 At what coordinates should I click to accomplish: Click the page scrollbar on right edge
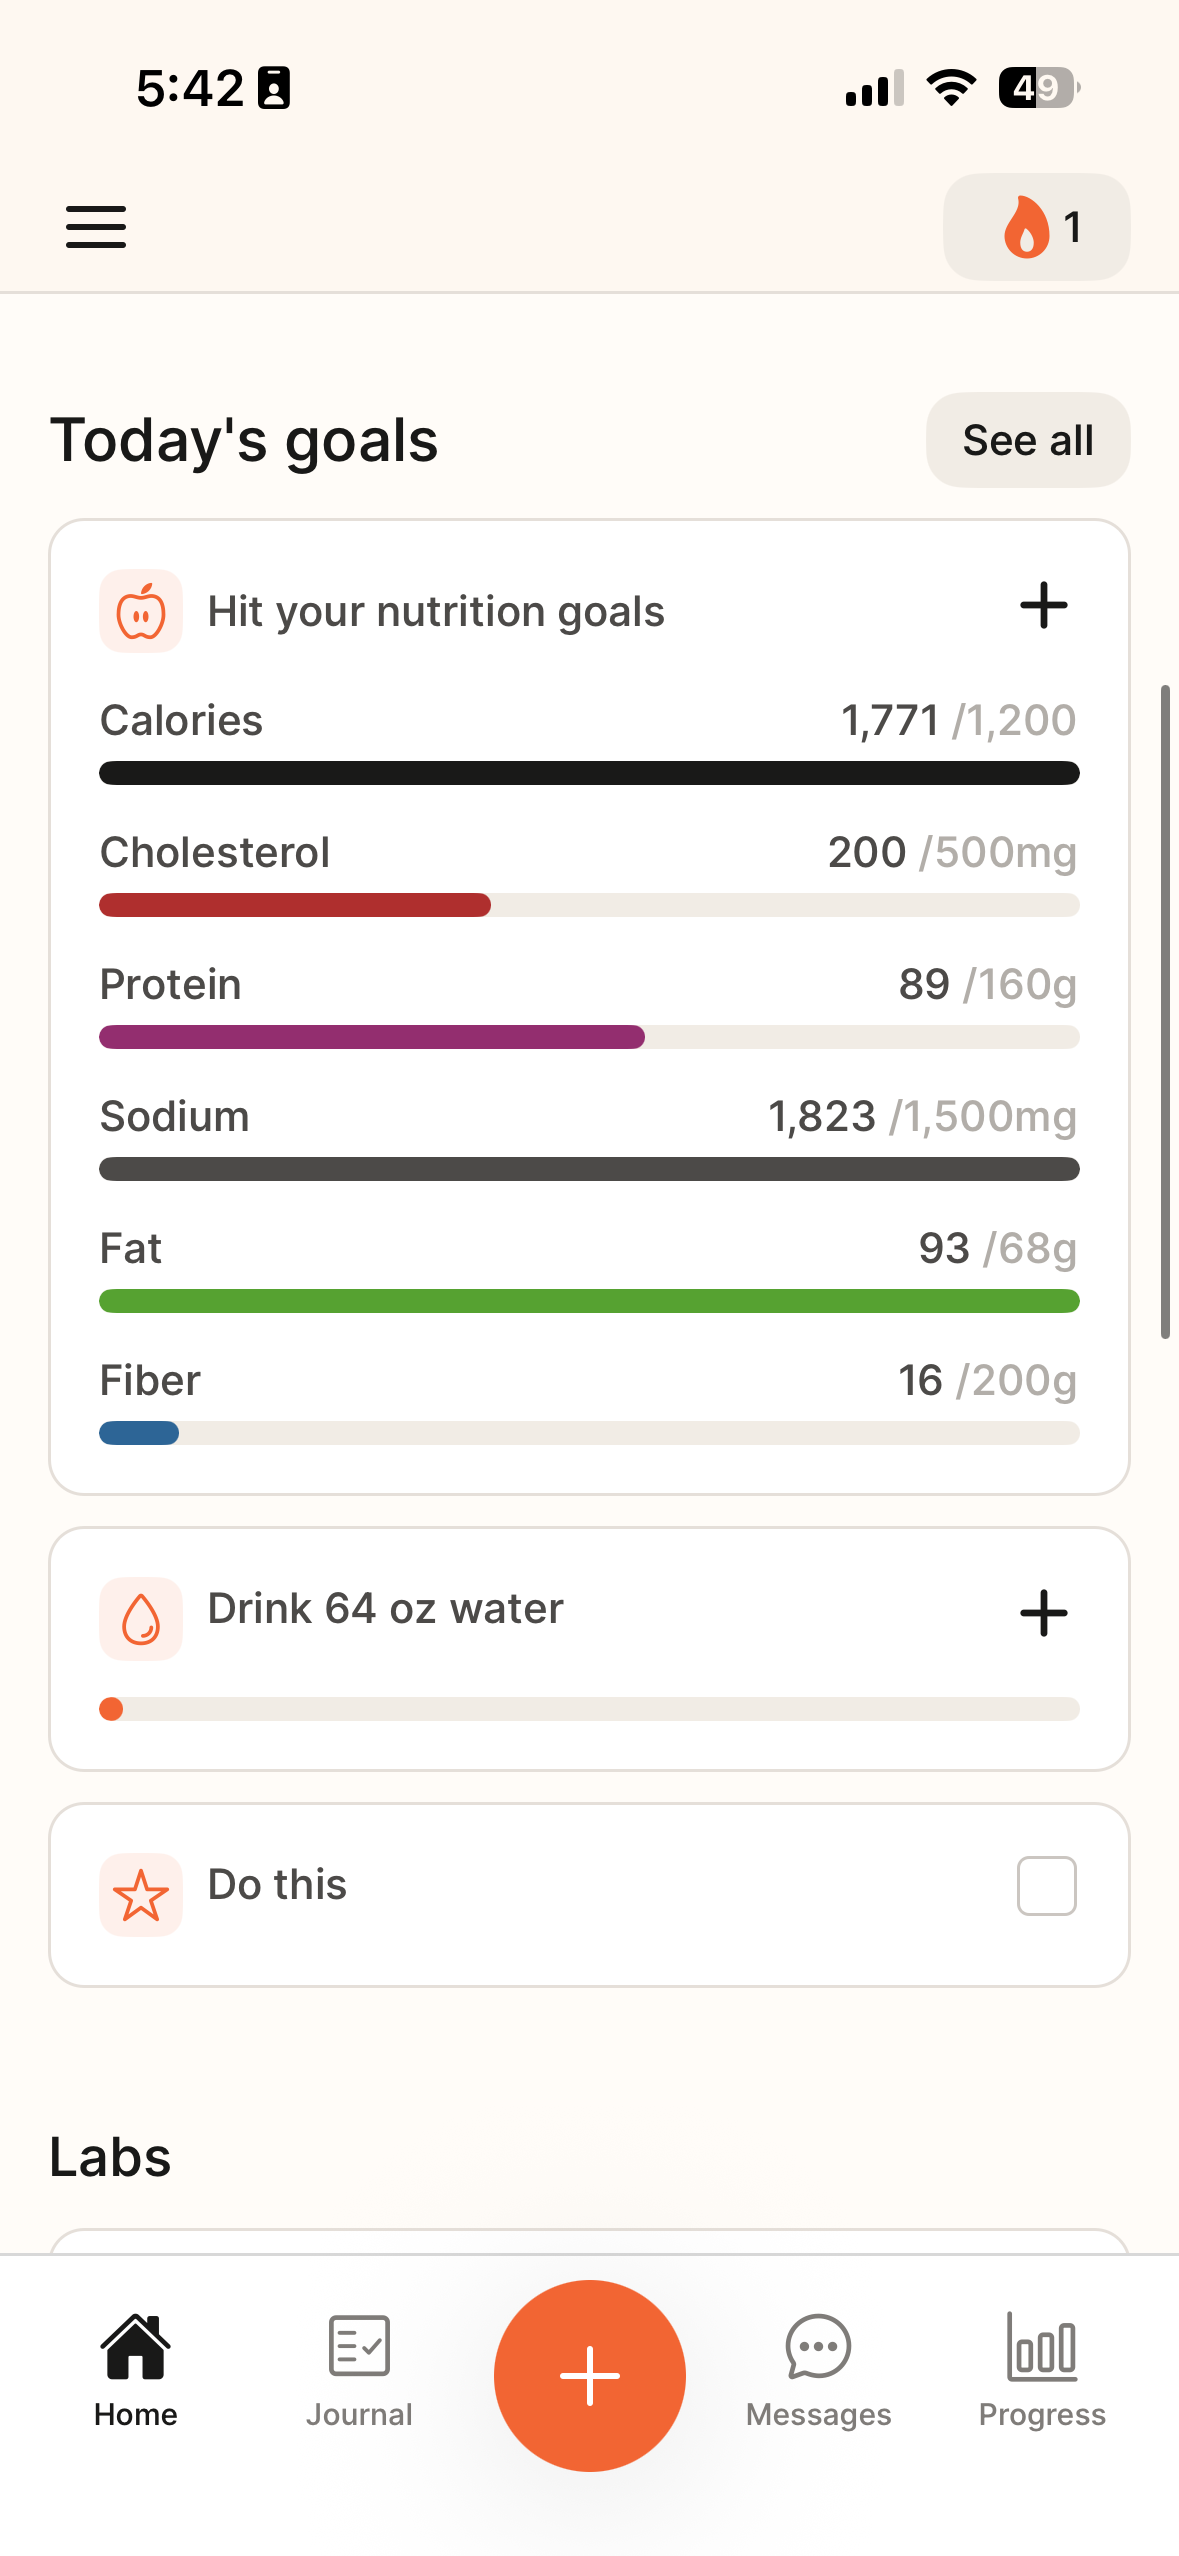(1165, 1011)
